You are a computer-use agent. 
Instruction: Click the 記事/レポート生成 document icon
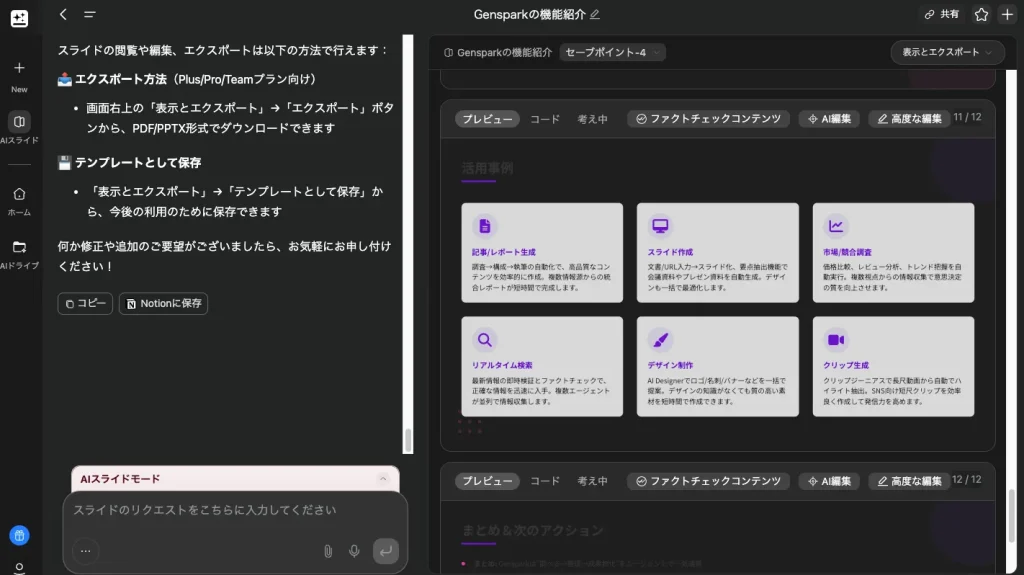(485, 226)
